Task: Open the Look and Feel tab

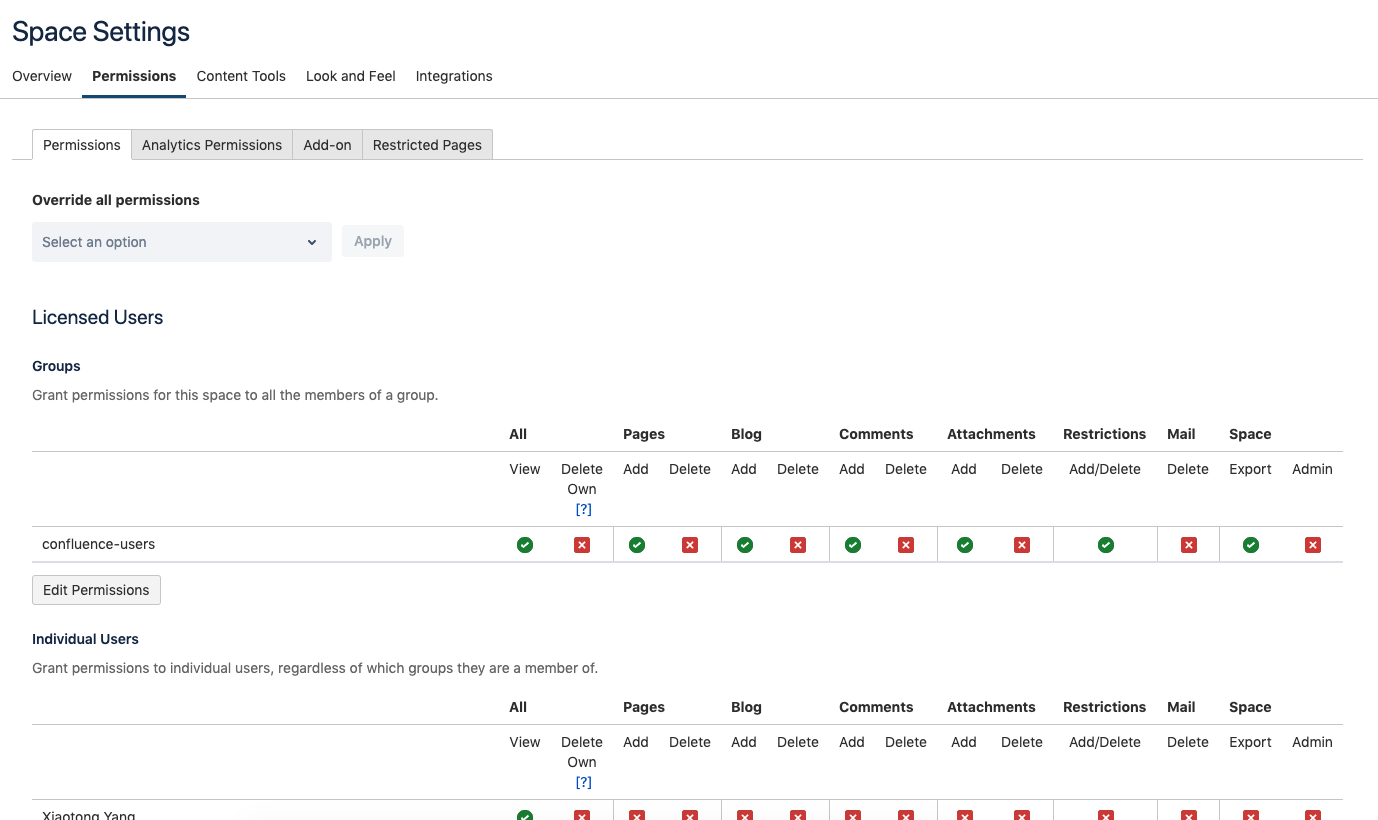Action: [x=350, y=76]
